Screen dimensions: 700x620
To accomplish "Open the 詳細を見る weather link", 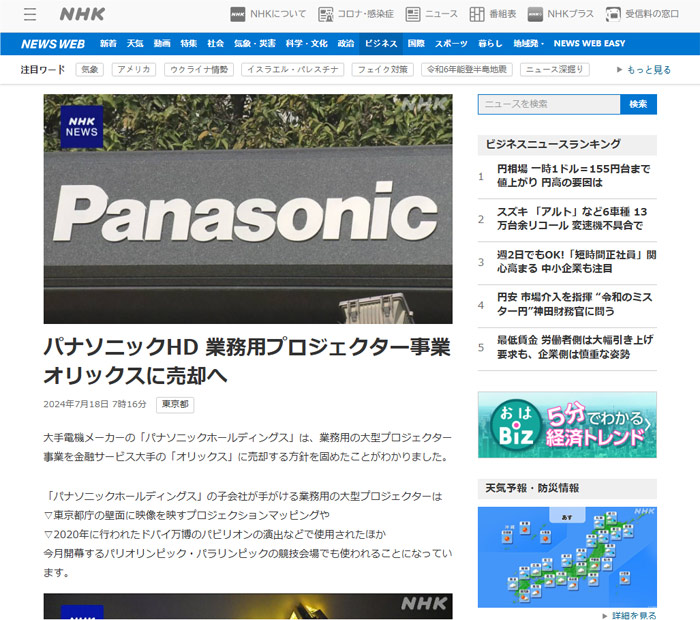I will [634, 616].
